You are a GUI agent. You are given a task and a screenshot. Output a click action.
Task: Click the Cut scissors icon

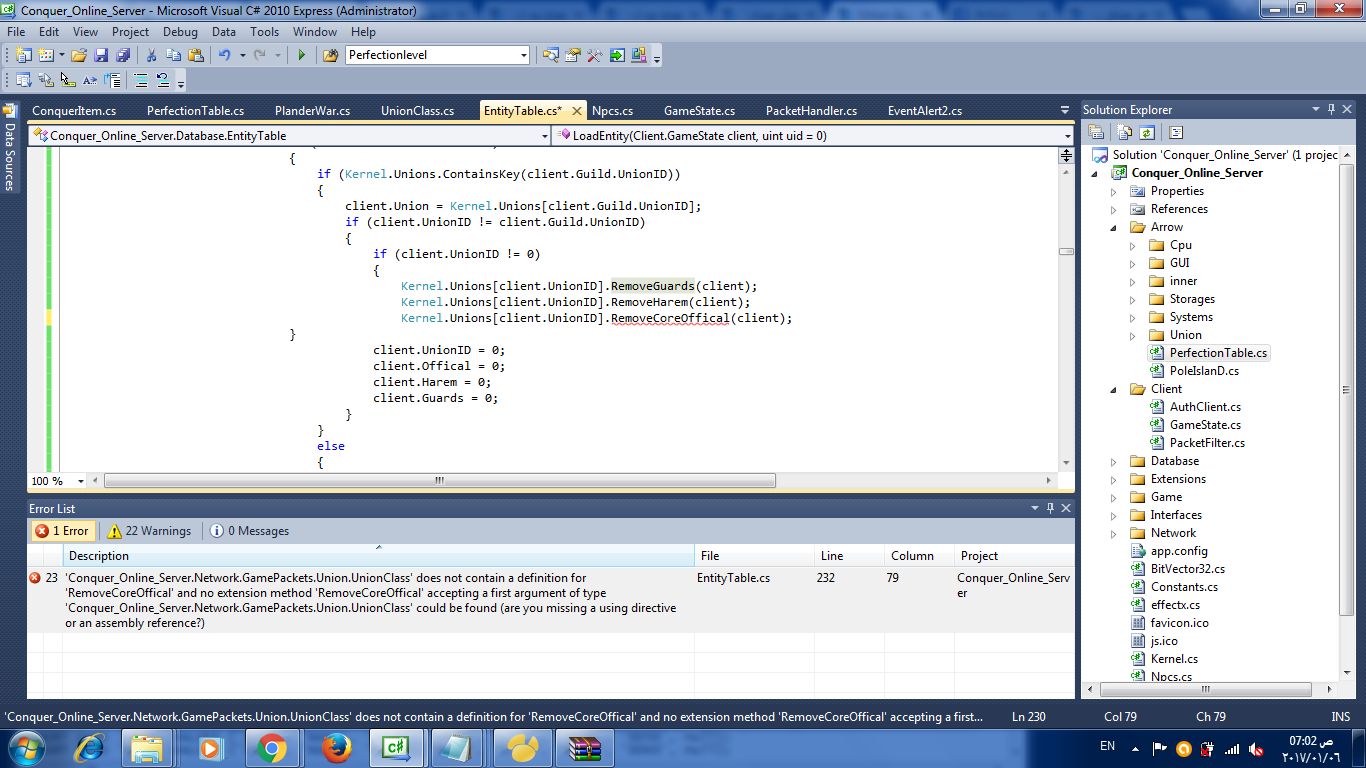(151, 55)
